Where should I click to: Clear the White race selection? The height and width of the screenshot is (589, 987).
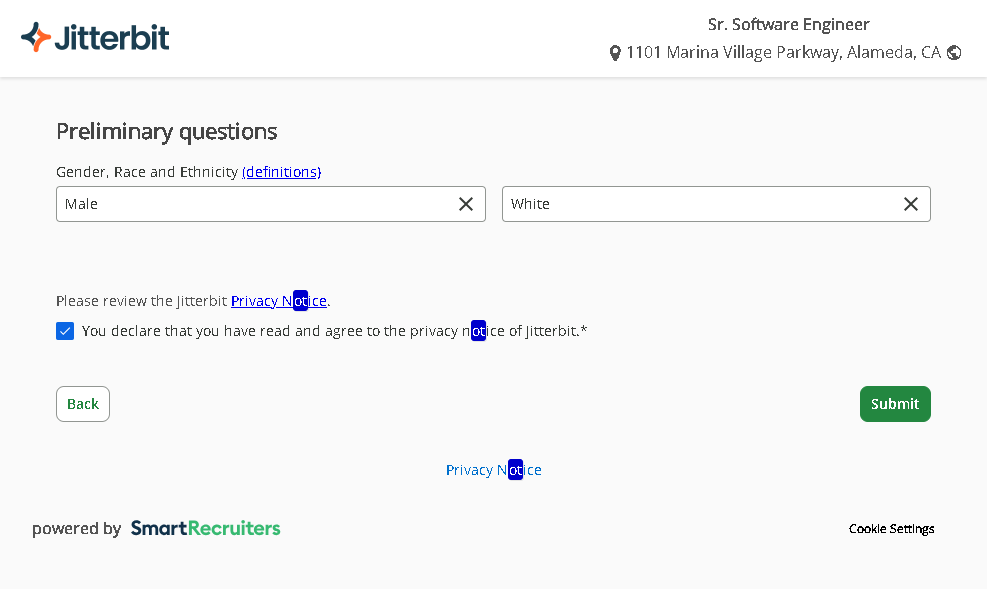[x=911, y=204]
